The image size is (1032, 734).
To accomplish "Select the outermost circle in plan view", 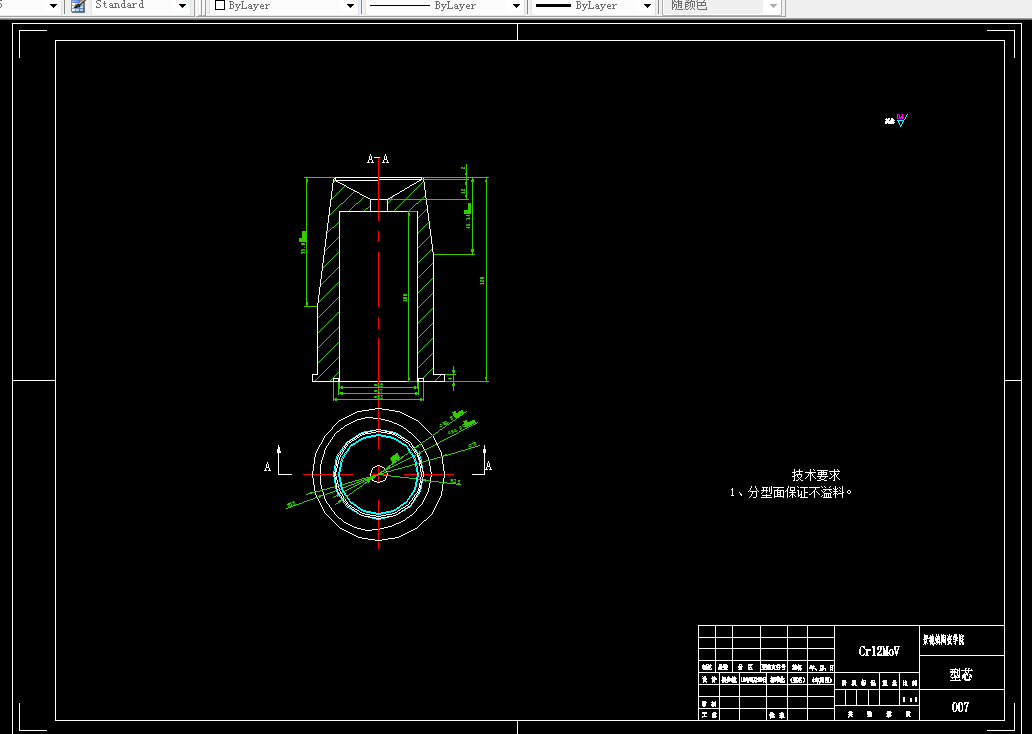I will coord(378,474).
